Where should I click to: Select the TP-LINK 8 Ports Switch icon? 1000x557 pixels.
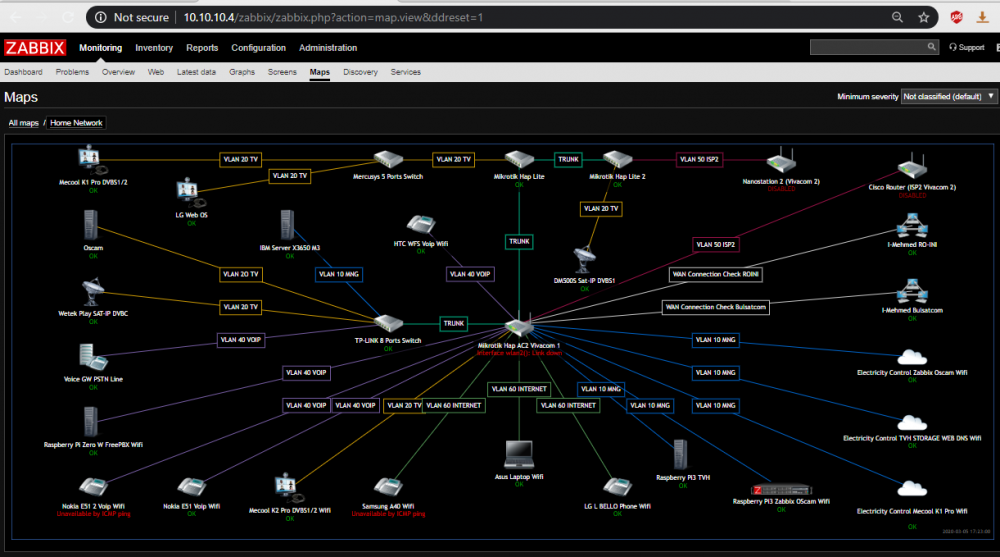pos(388,323)
